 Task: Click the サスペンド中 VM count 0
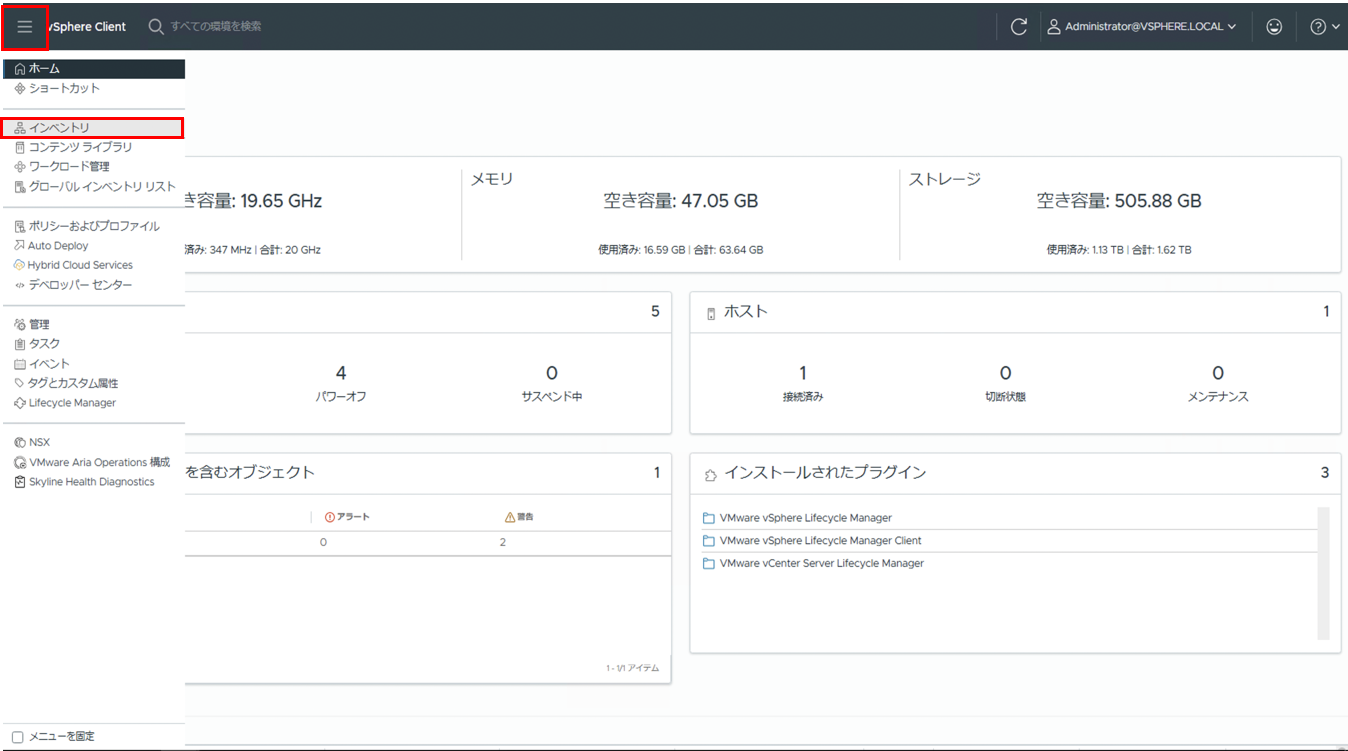point(552,374)
